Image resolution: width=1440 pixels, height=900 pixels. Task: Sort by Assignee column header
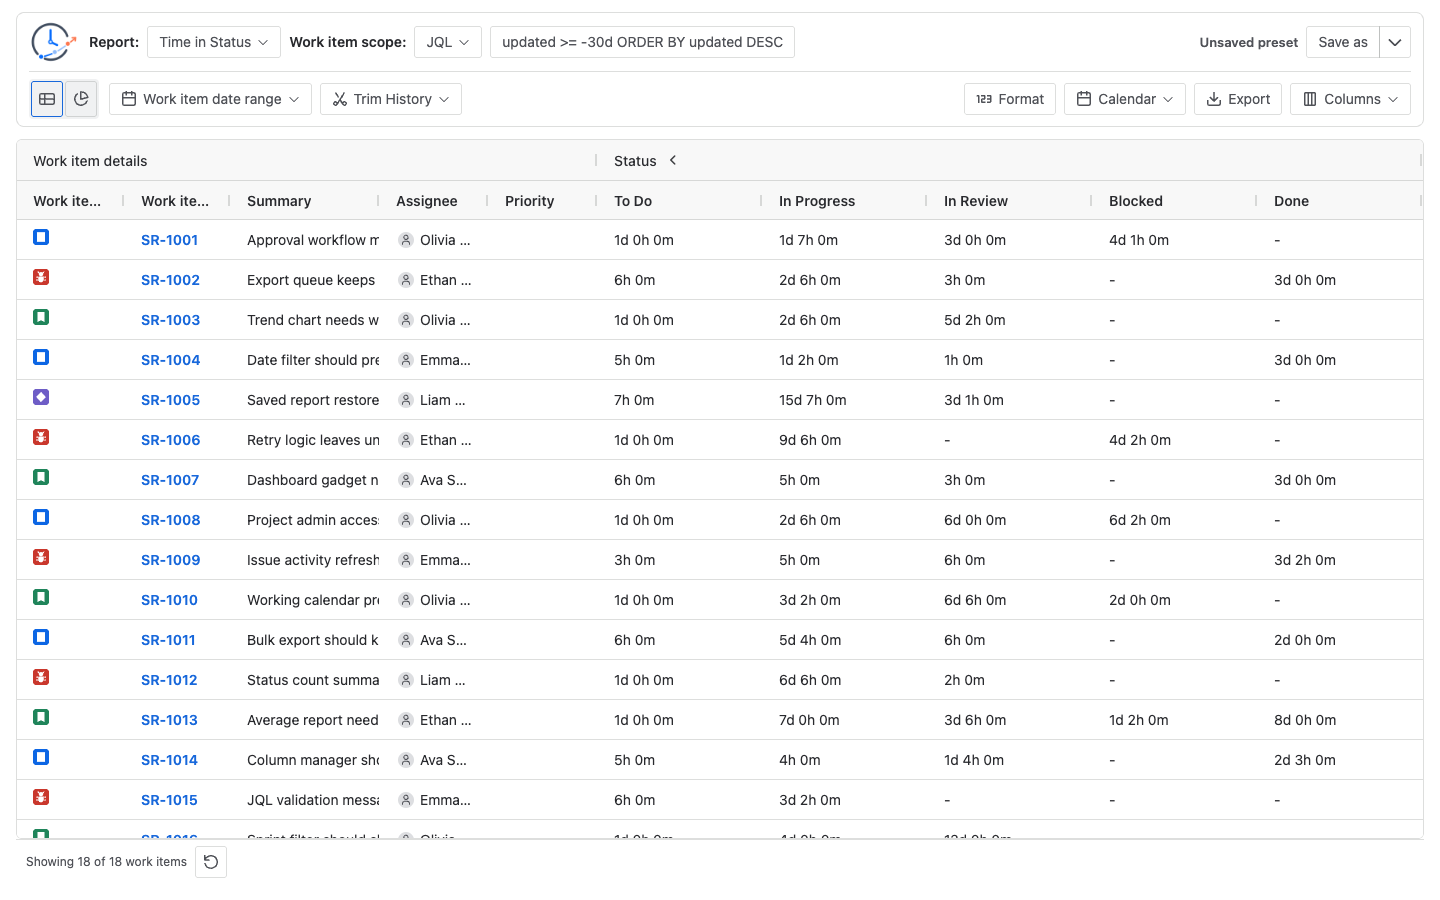pyautogui.click(x=427, y=201)
